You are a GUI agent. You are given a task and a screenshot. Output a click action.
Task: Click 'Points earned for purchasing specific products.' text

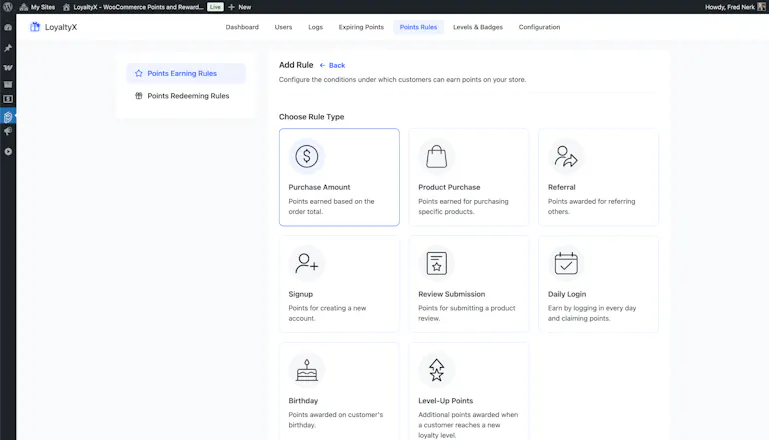coord(463,207)
